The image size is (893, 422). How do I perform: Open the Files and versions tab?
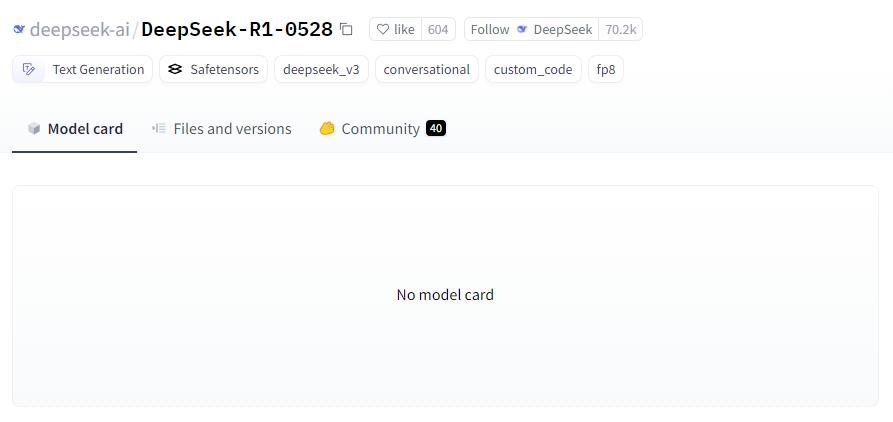222,129
